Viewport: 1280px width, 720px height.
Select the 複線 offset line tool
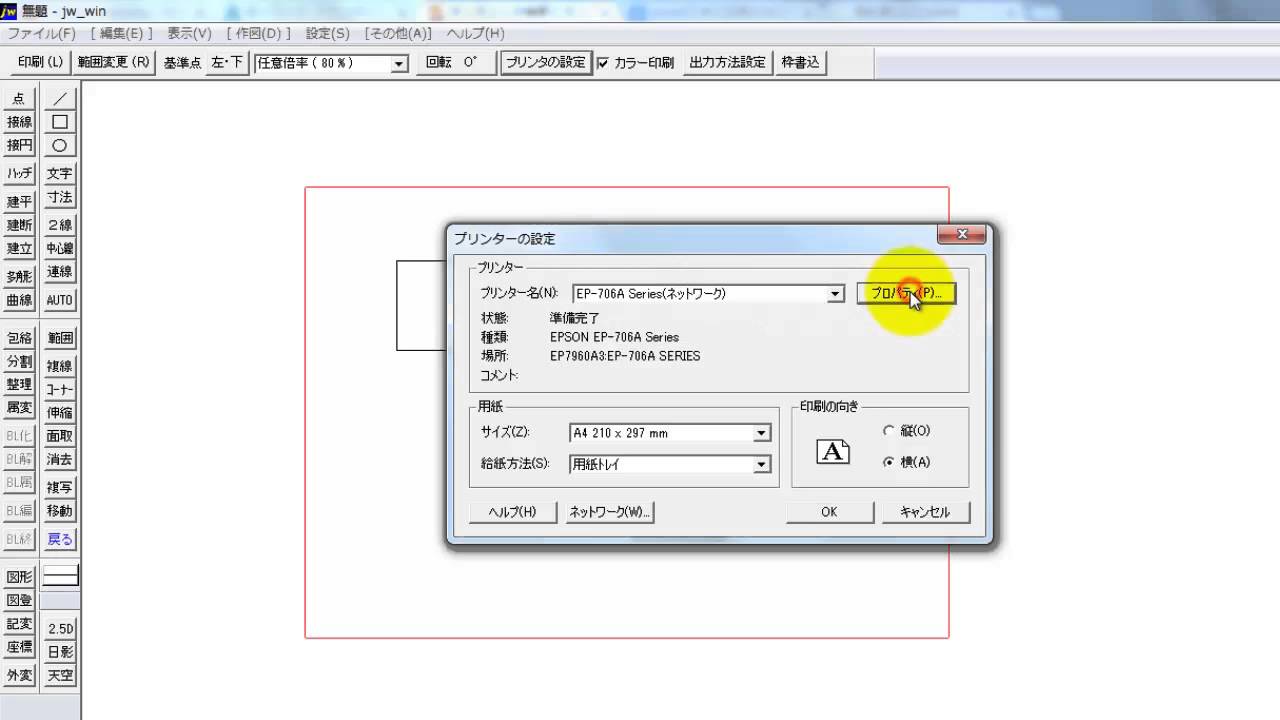point(60,366)
